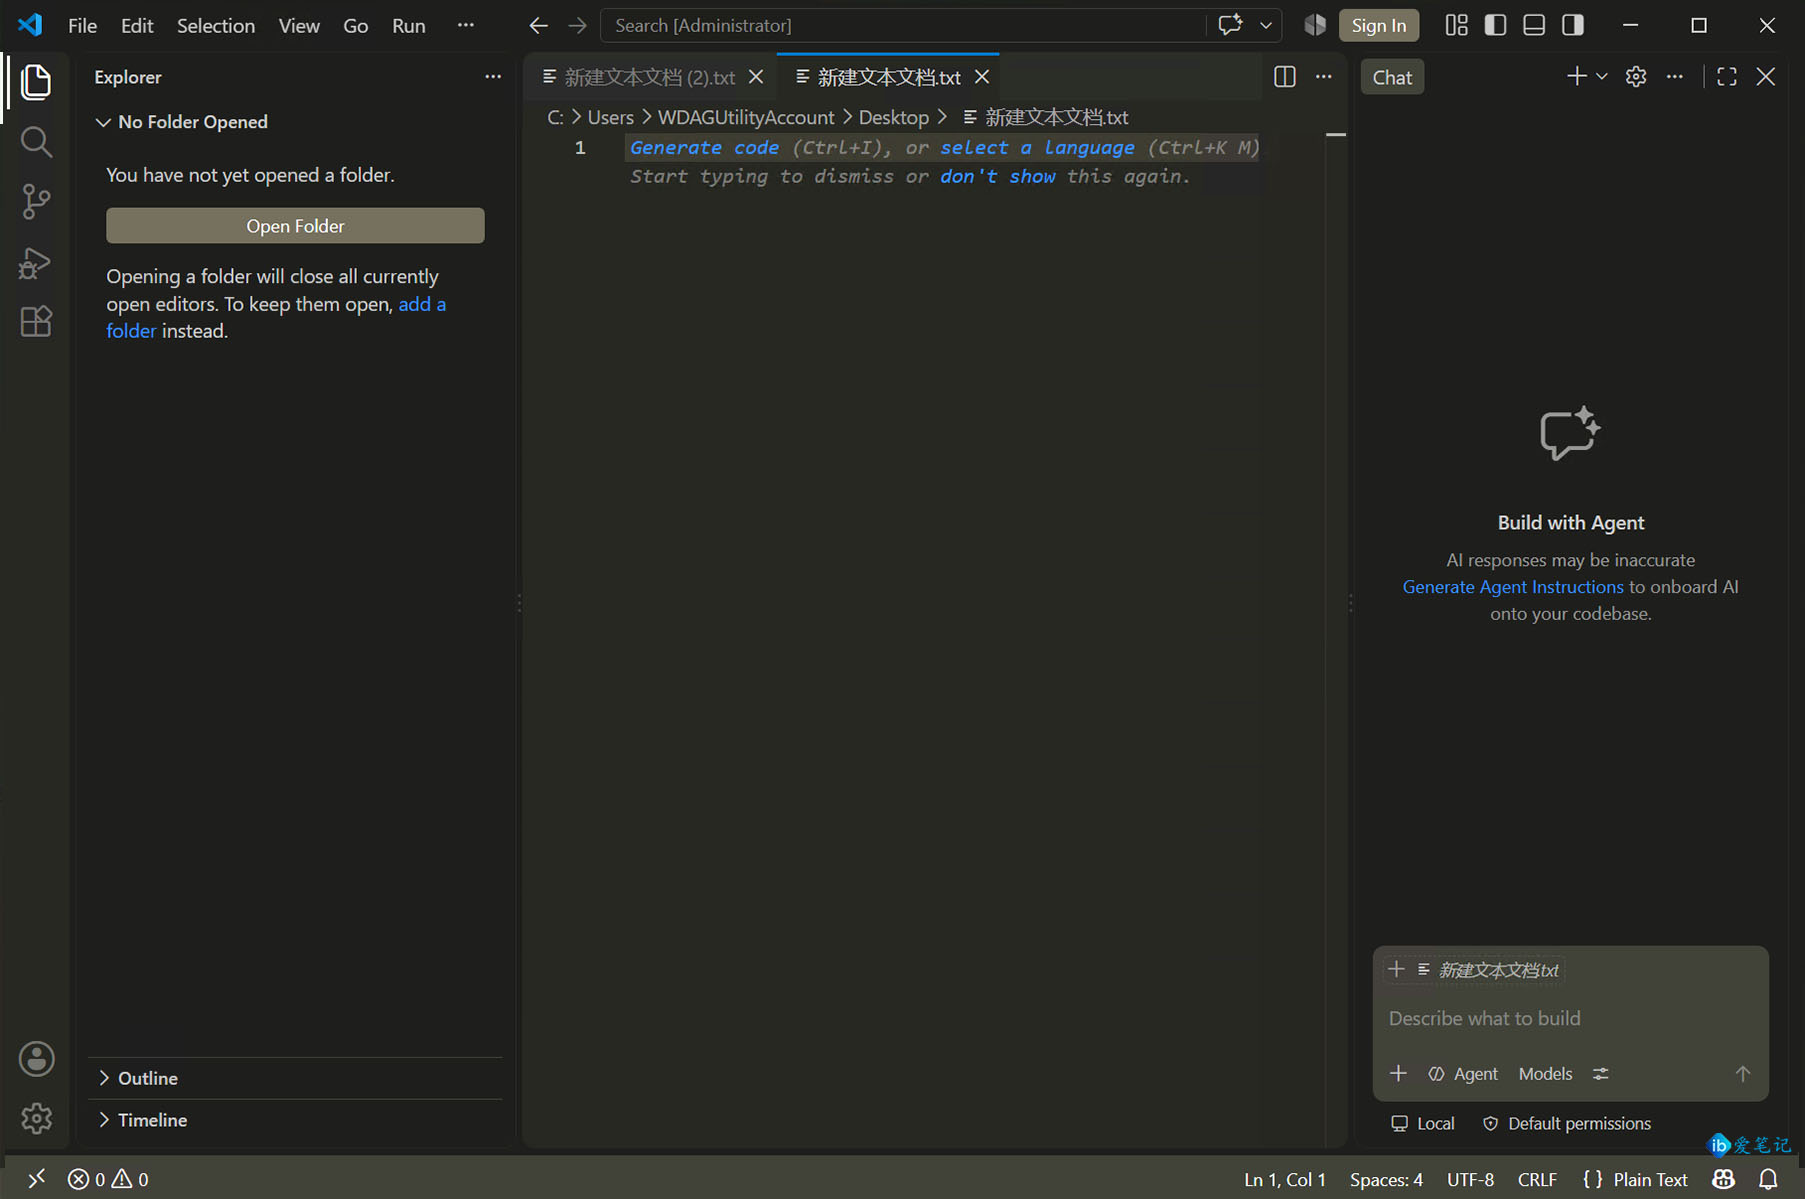
Task: Open the Extensions view
Action: coord(36,322)
